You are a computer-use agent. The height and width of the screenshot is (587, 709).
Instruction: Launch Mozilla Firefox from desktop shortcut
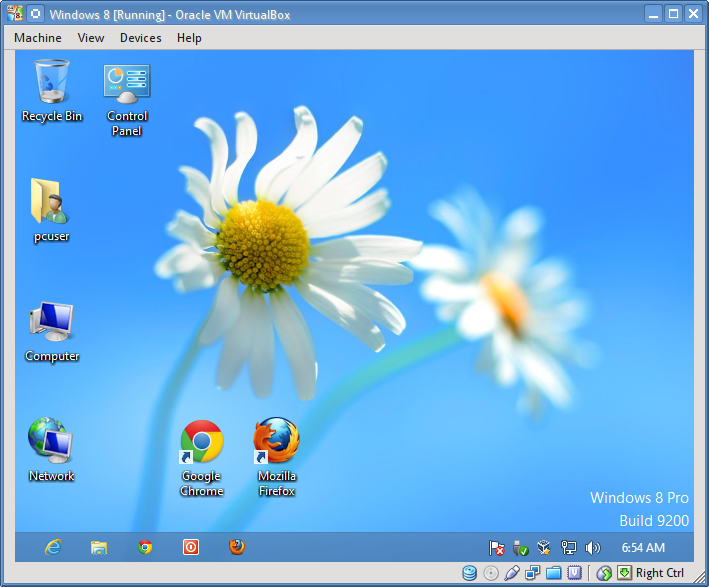pyautogui.click(x=276, y=442)
